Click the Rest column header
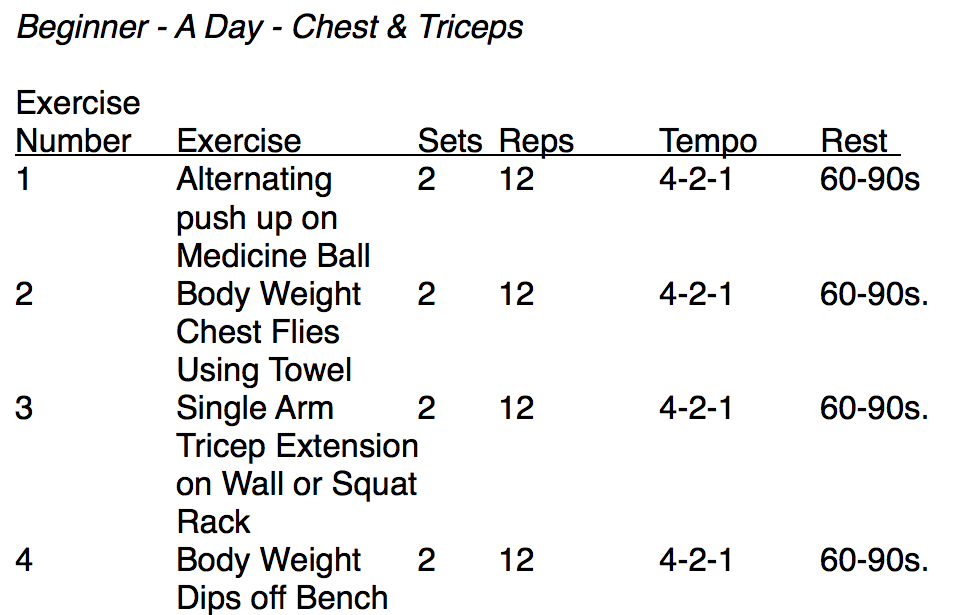Viewport: 958px width, 615px height. click(x=854, y=141)
